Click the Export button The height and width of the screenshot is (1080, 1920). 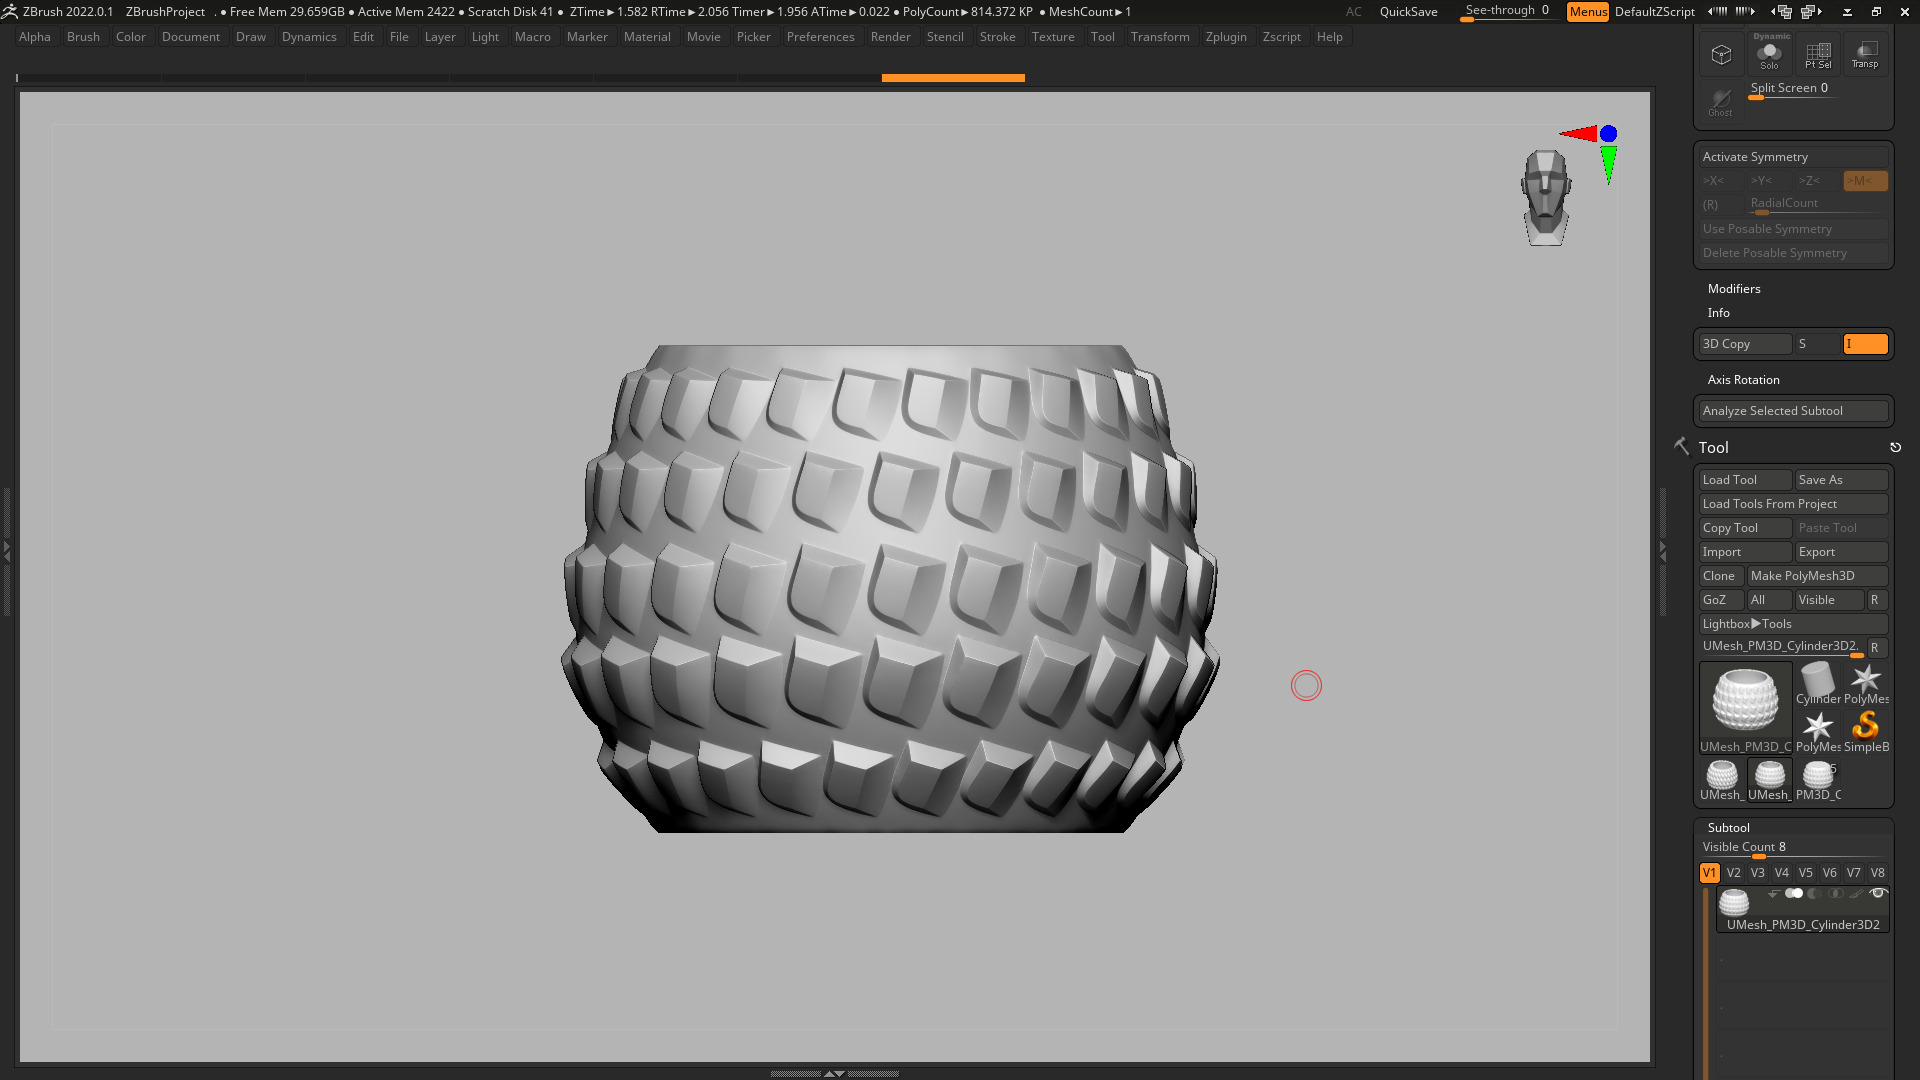coord(1842,552)
